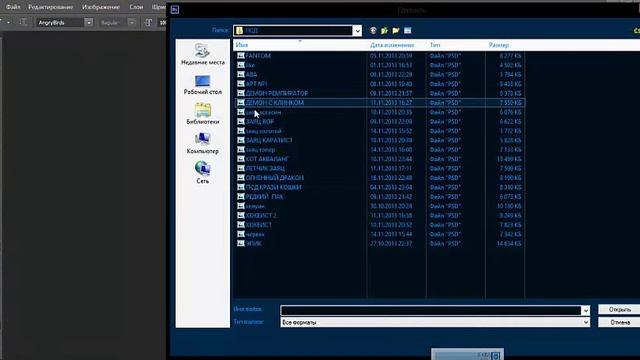Screen dimensions: 640x360
Task: Open Библиотеки in the places bar
Action: (202, 114)
